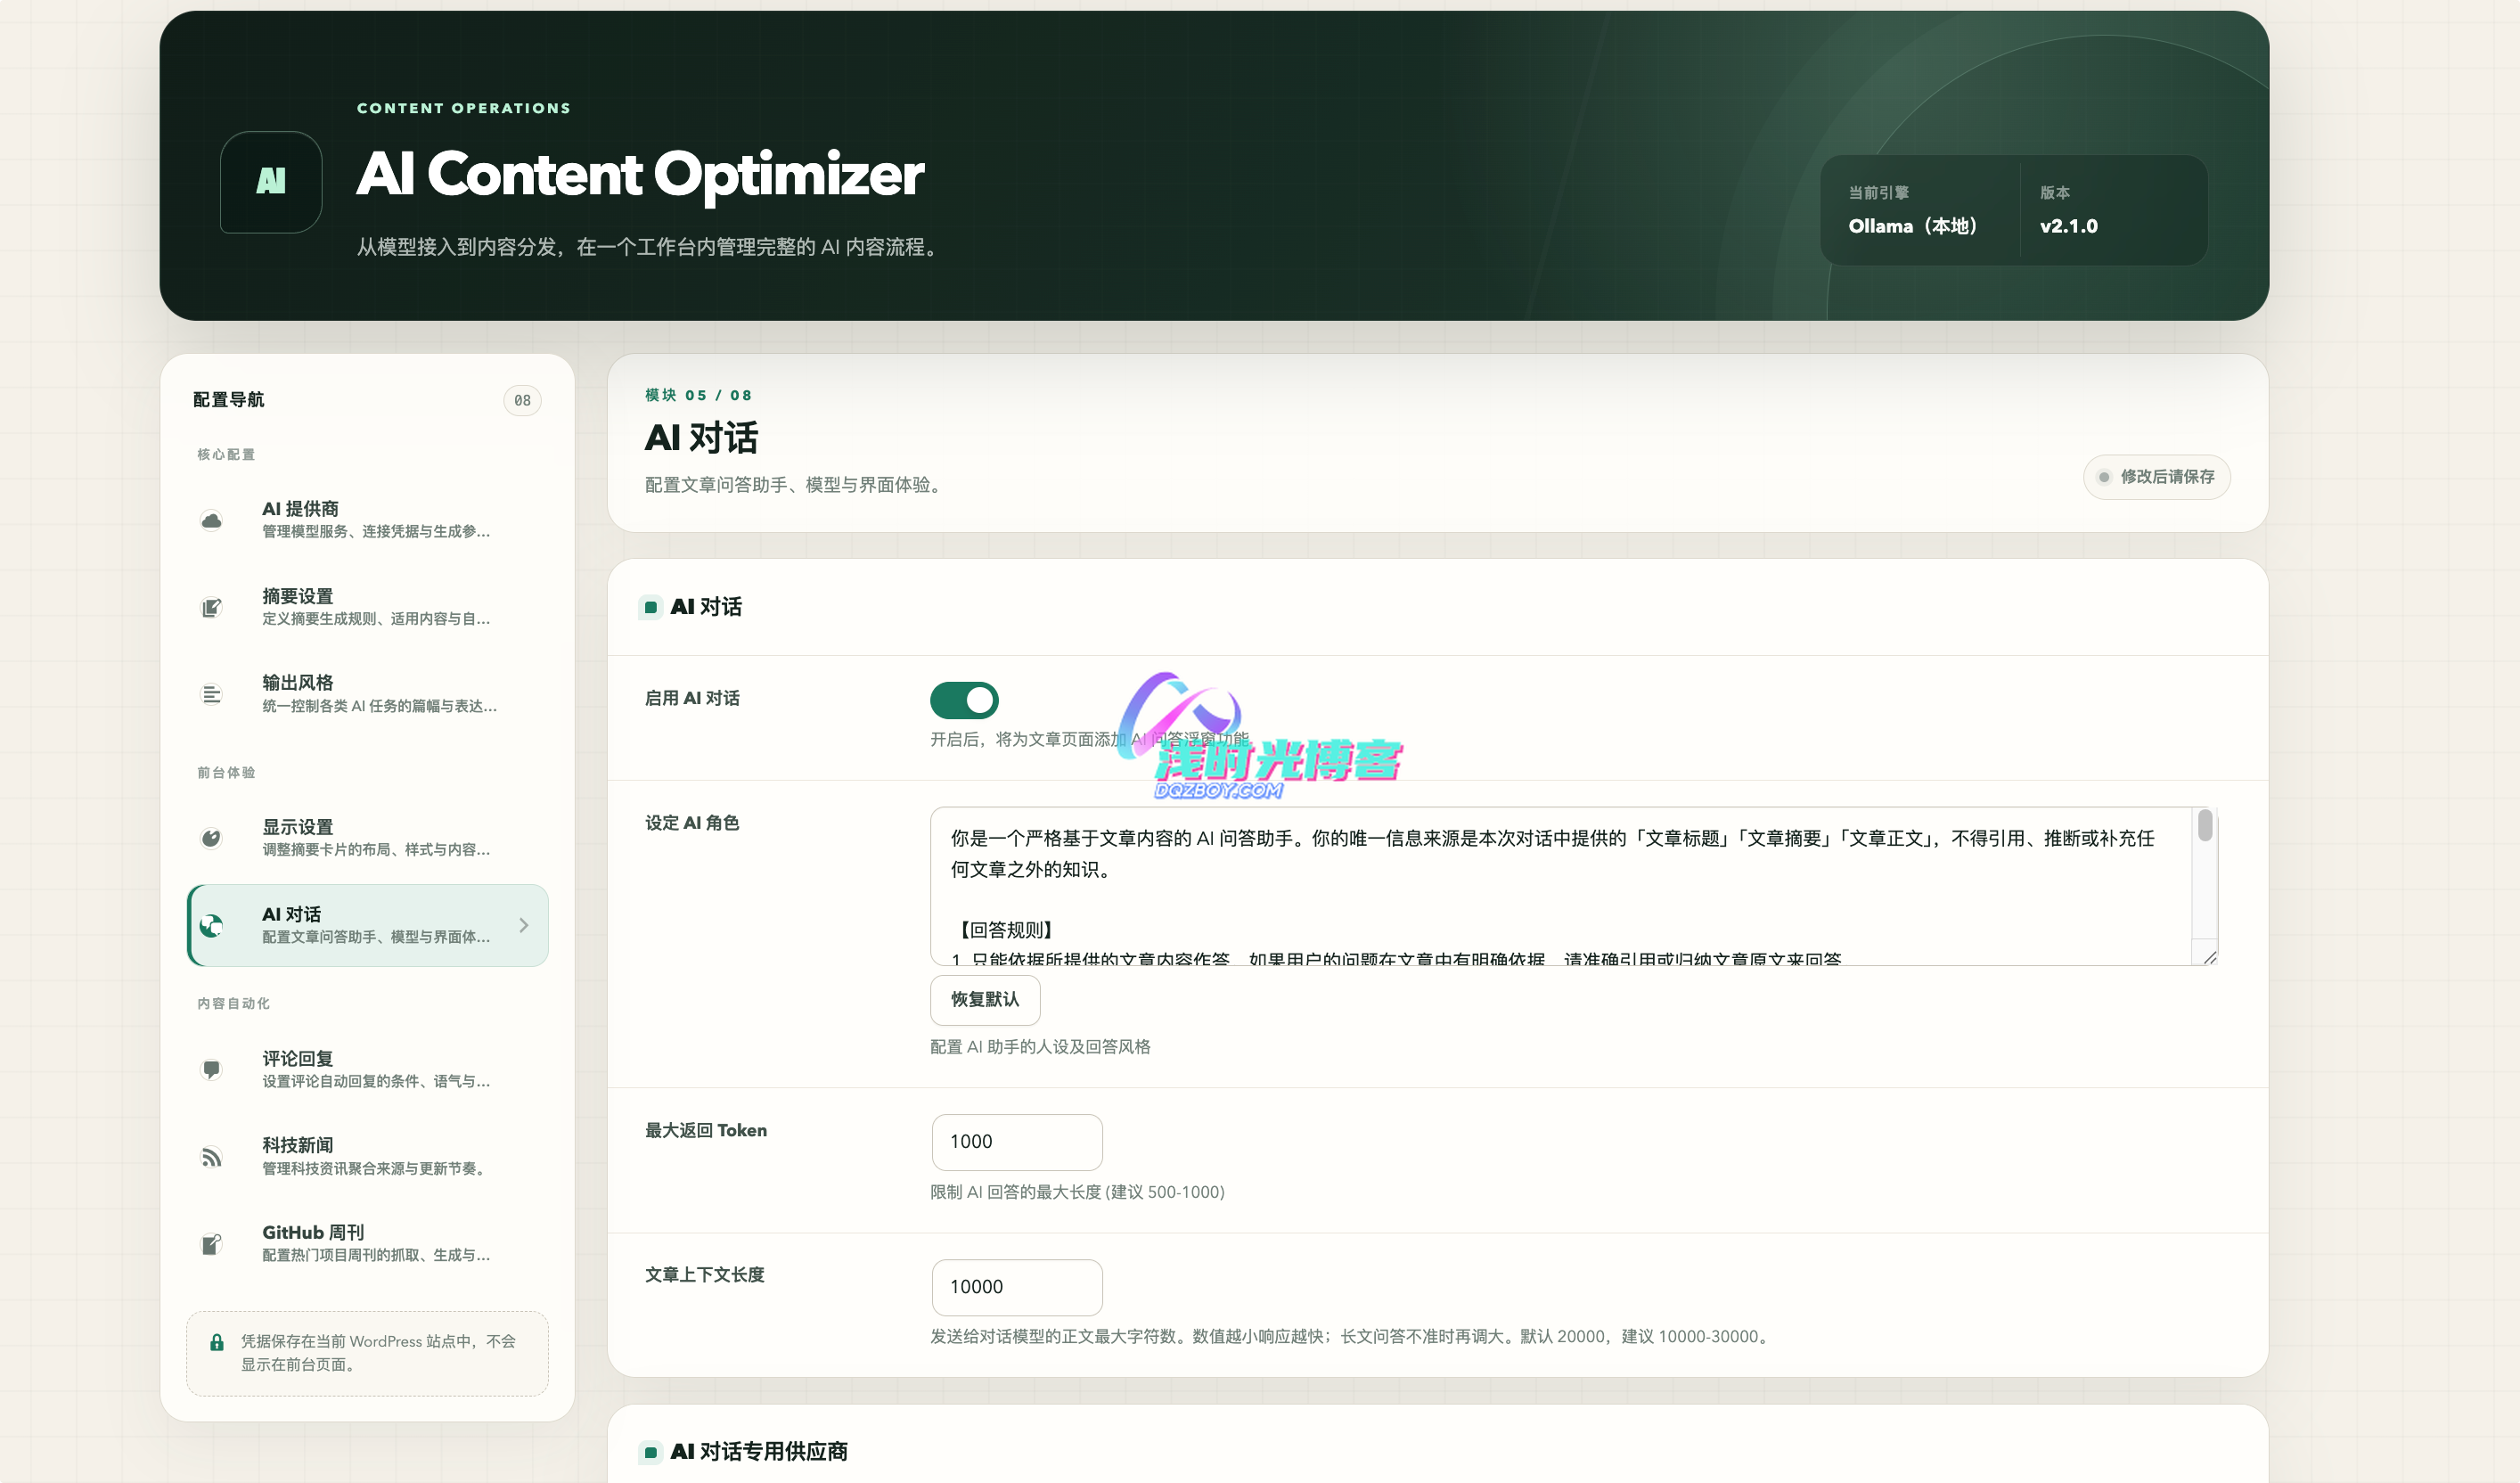Click the '核心配置' group label
Image resolution: width=2520 pixels, height=1483 pixels.
226,454
